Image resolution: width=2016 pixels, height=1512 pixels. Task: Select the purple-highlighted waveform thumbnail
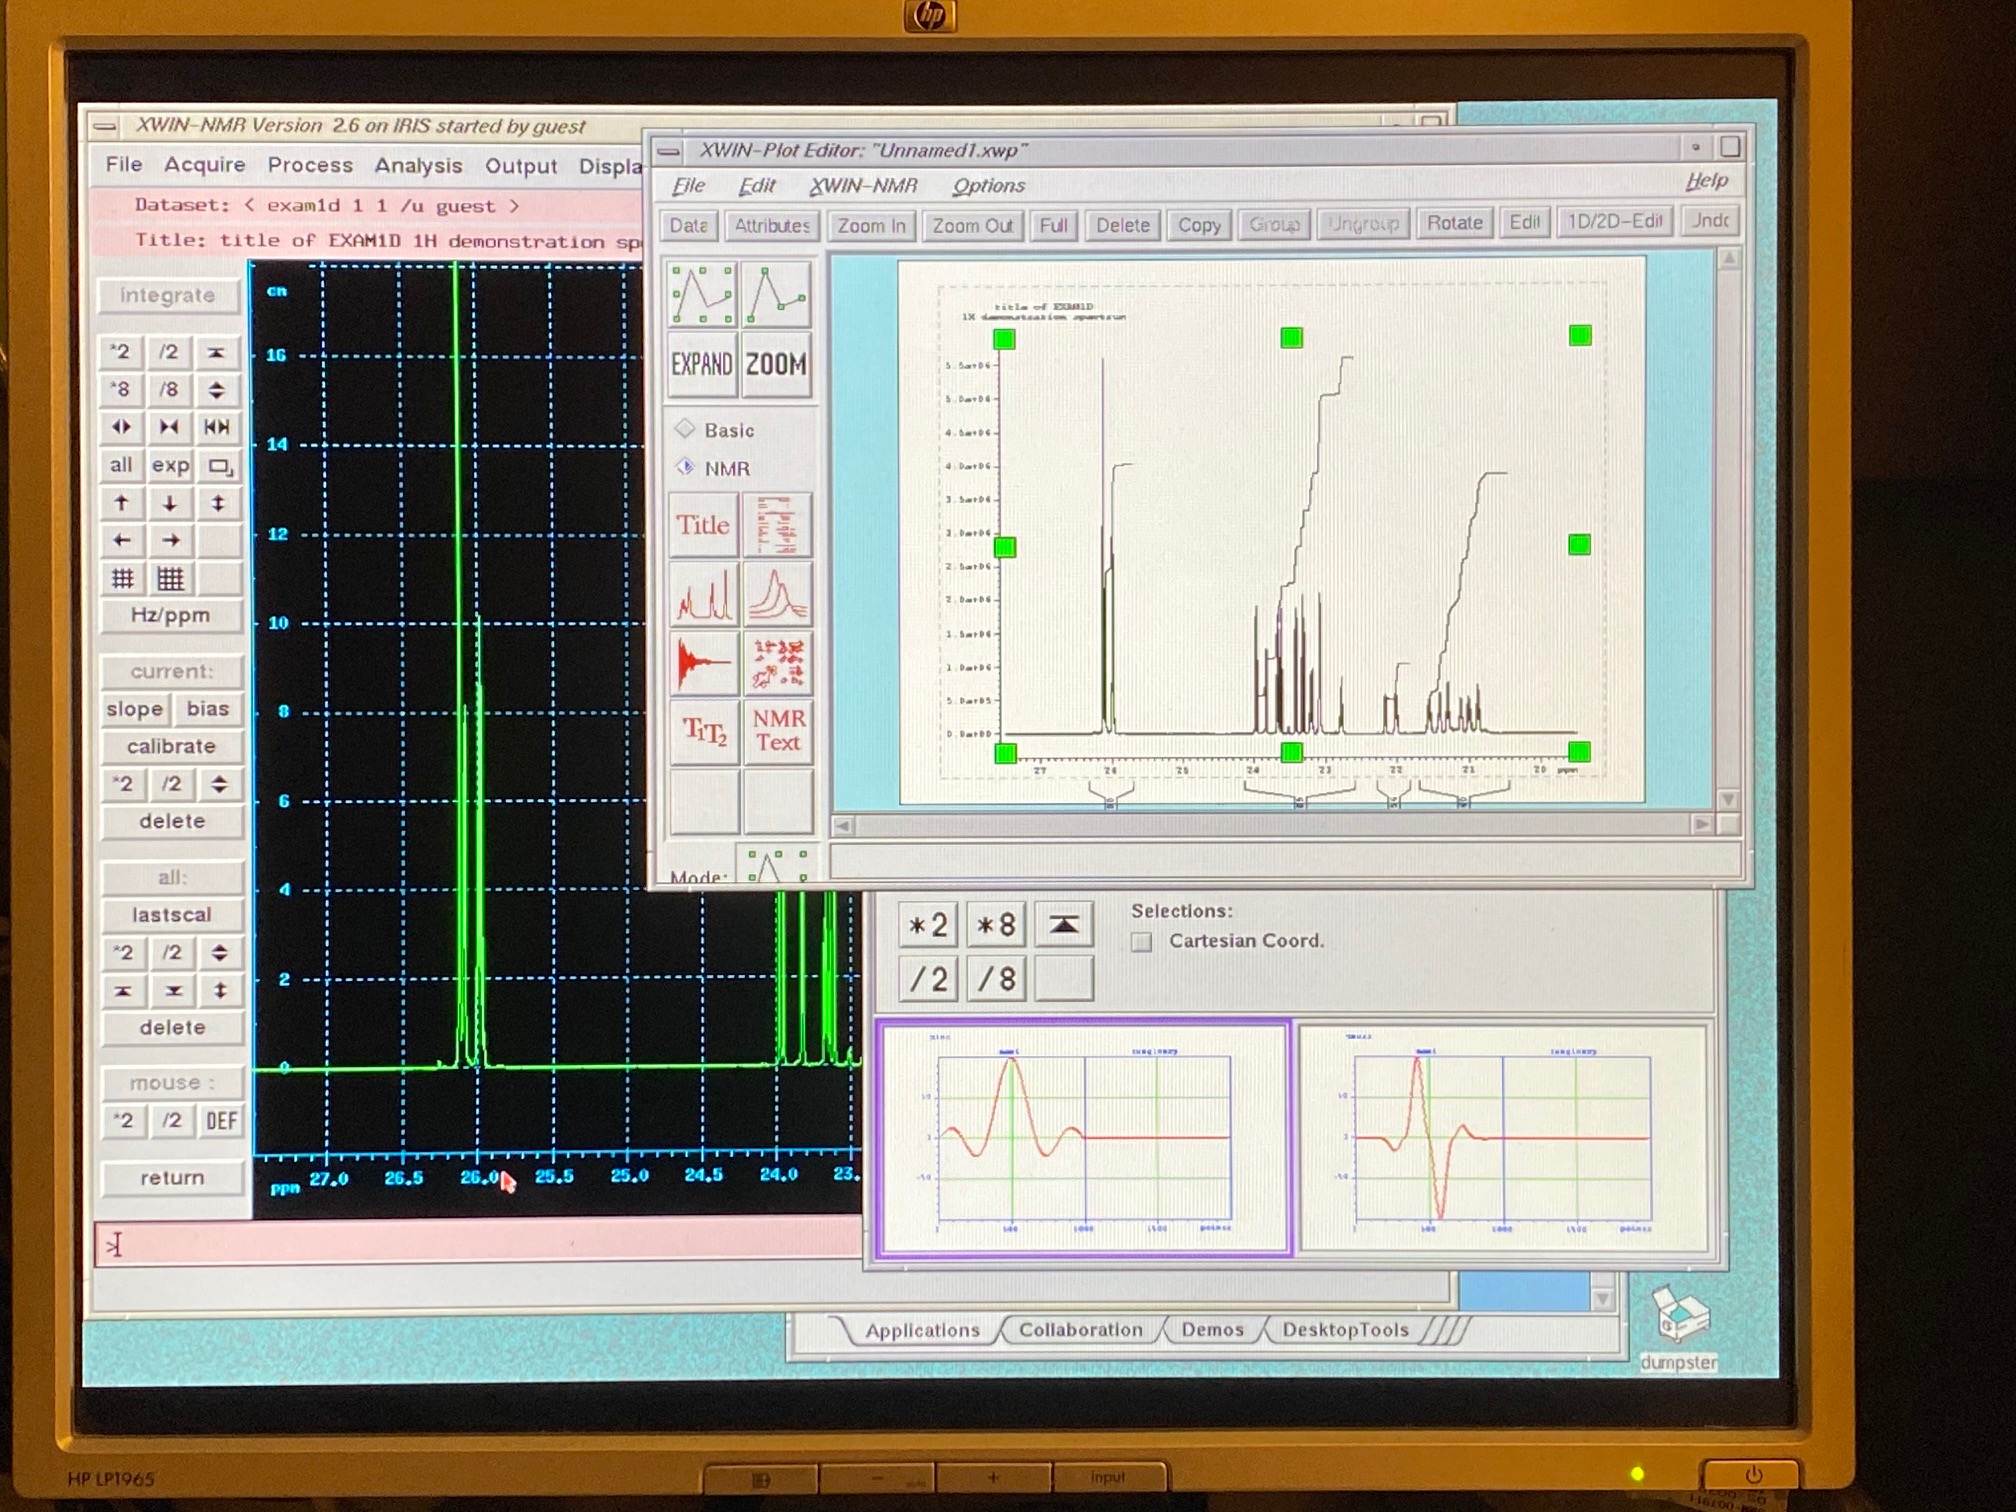[x=1083, y=1138]
